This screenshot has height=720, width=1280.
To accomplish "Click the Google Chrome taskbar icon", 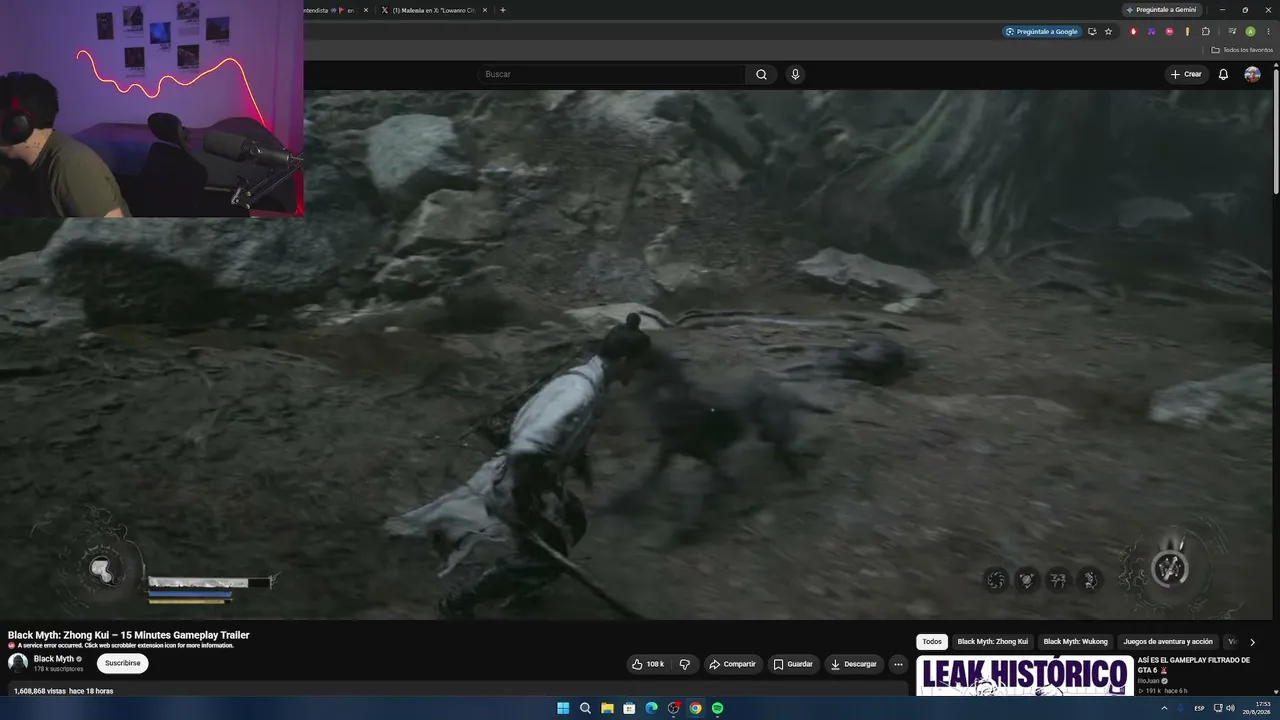I will (695, 708).
